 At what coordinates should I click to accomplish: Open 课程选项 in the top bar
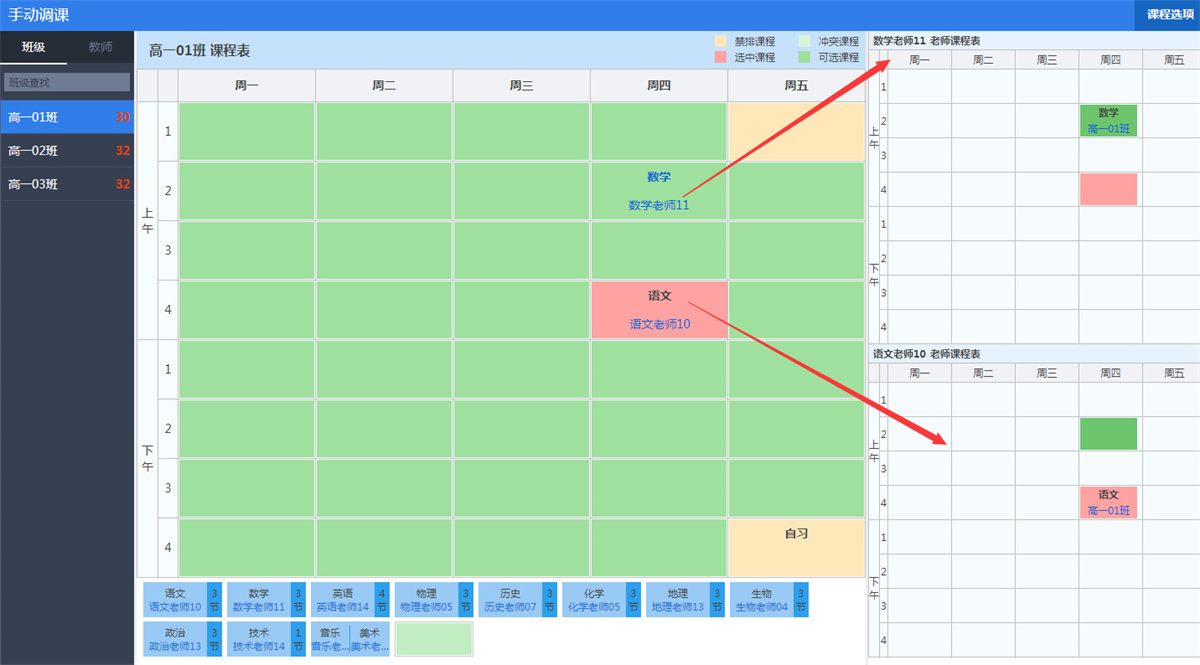pyautogui.click(x=1166, y=15)
